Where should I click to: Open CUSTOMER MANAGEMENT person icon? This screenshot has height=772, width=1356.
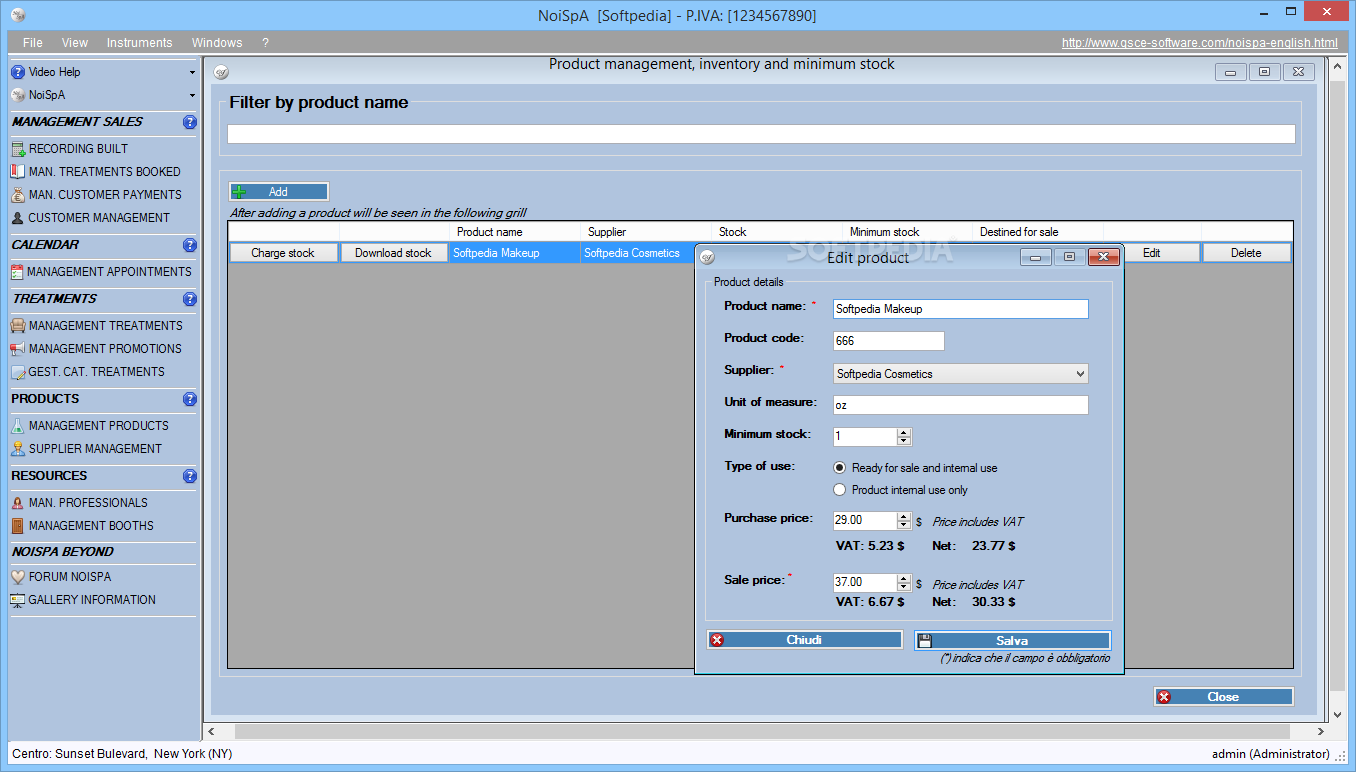[x=18, y=218]
